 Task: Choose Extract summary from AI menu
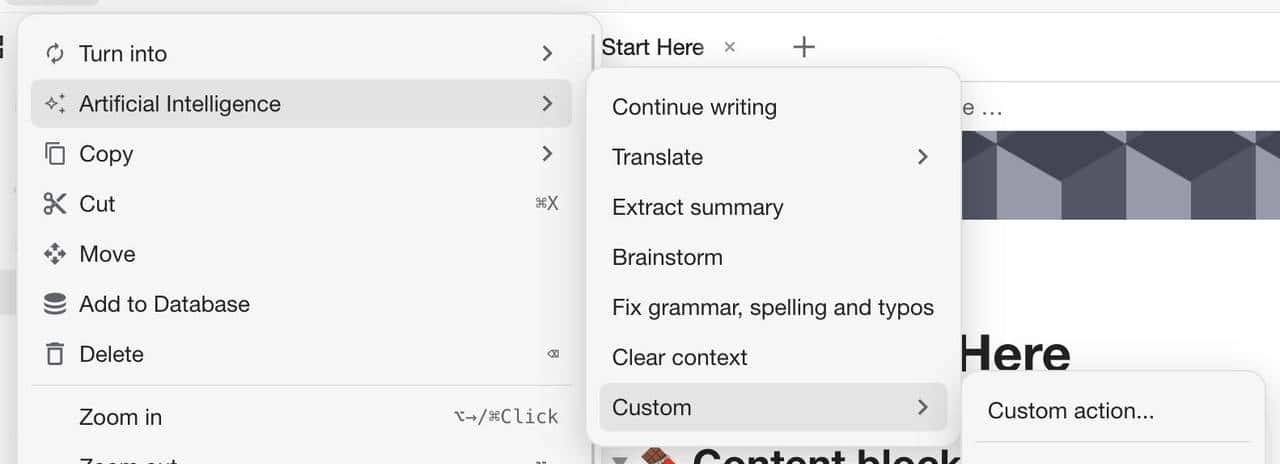point(697,207)
